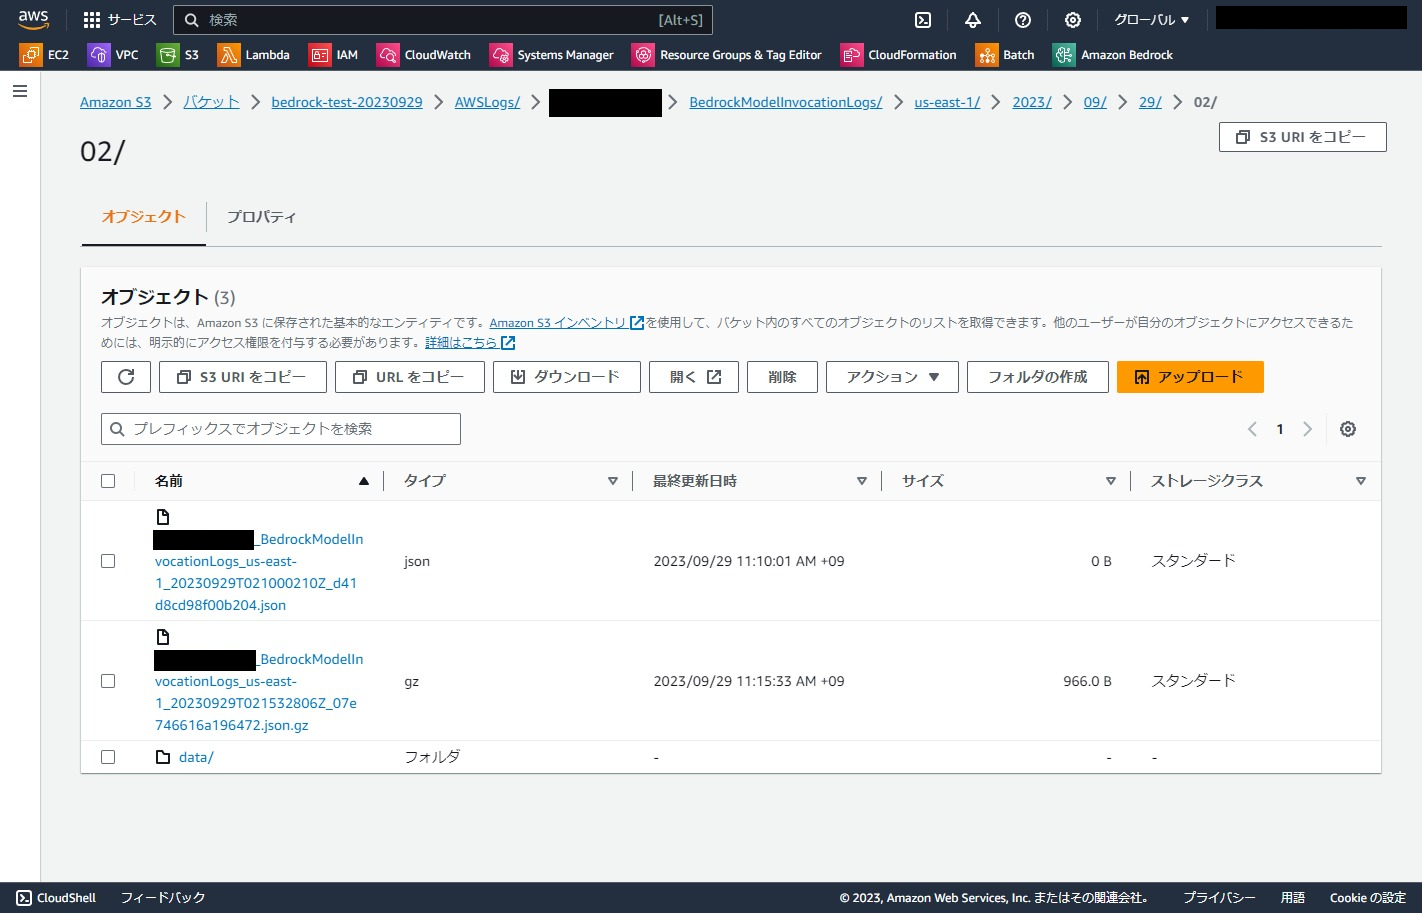Open Resource Groups & Tag Editor shortcut
This screenshot has width=1422, height=913.
(x=728, y=55)
